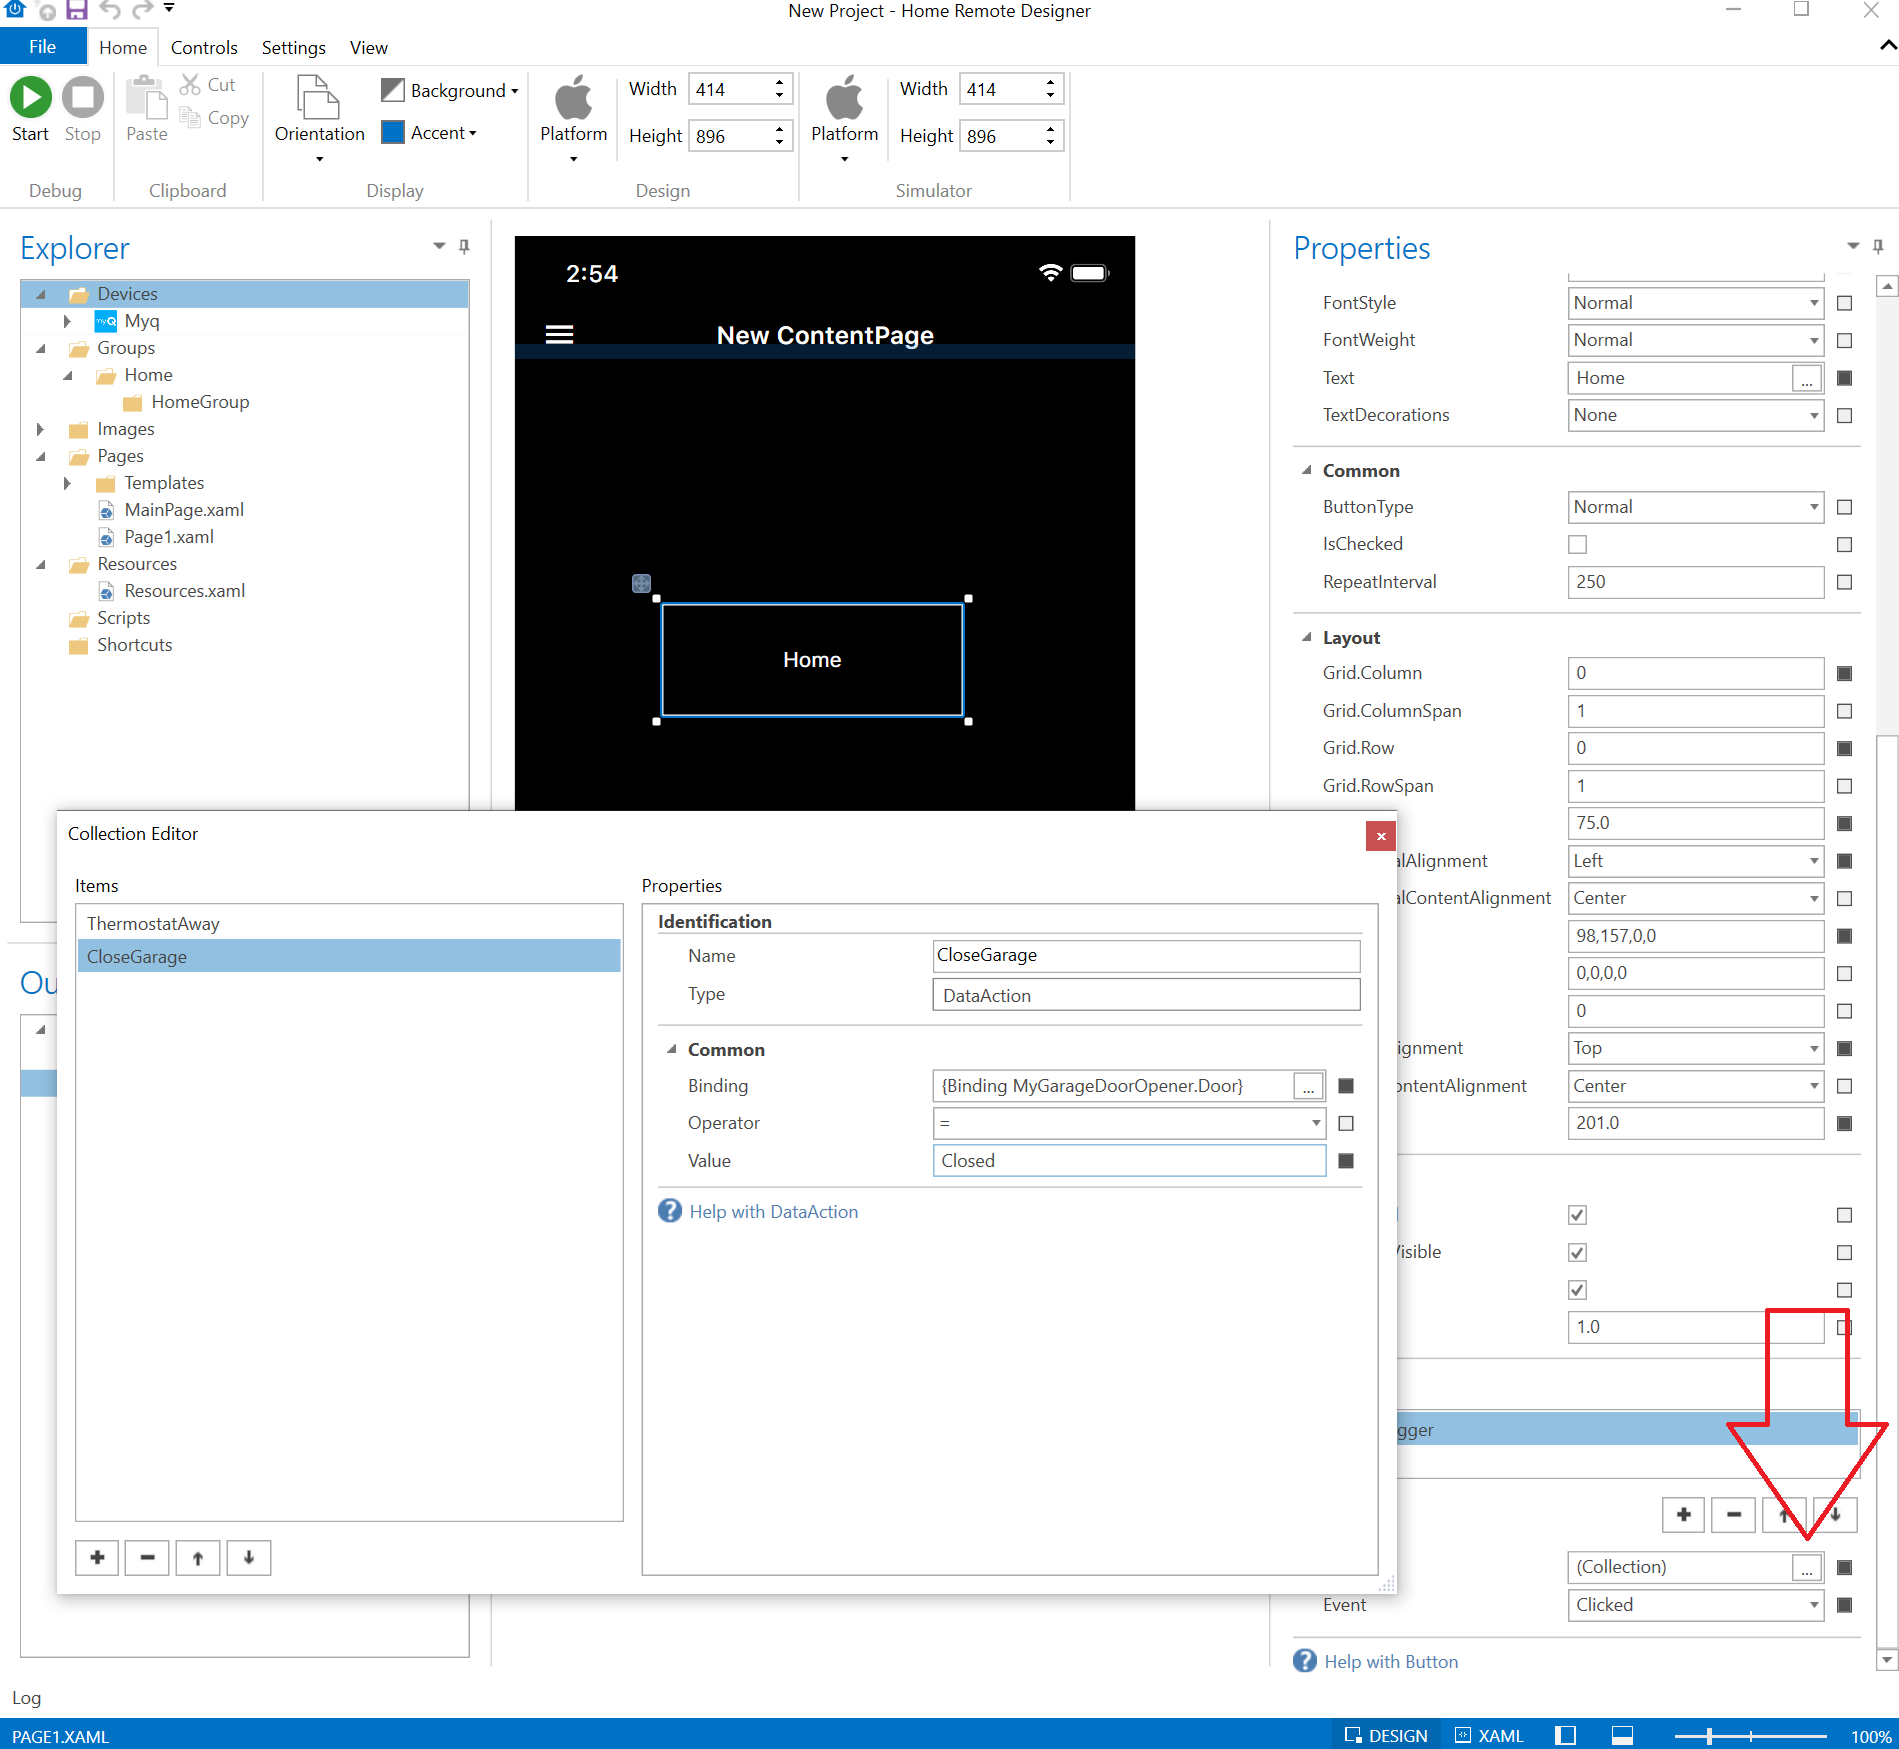The image size is (1899, 1749).
Task: Open the Simulator Platform apple icon
Action: click(x=844, y=97)
